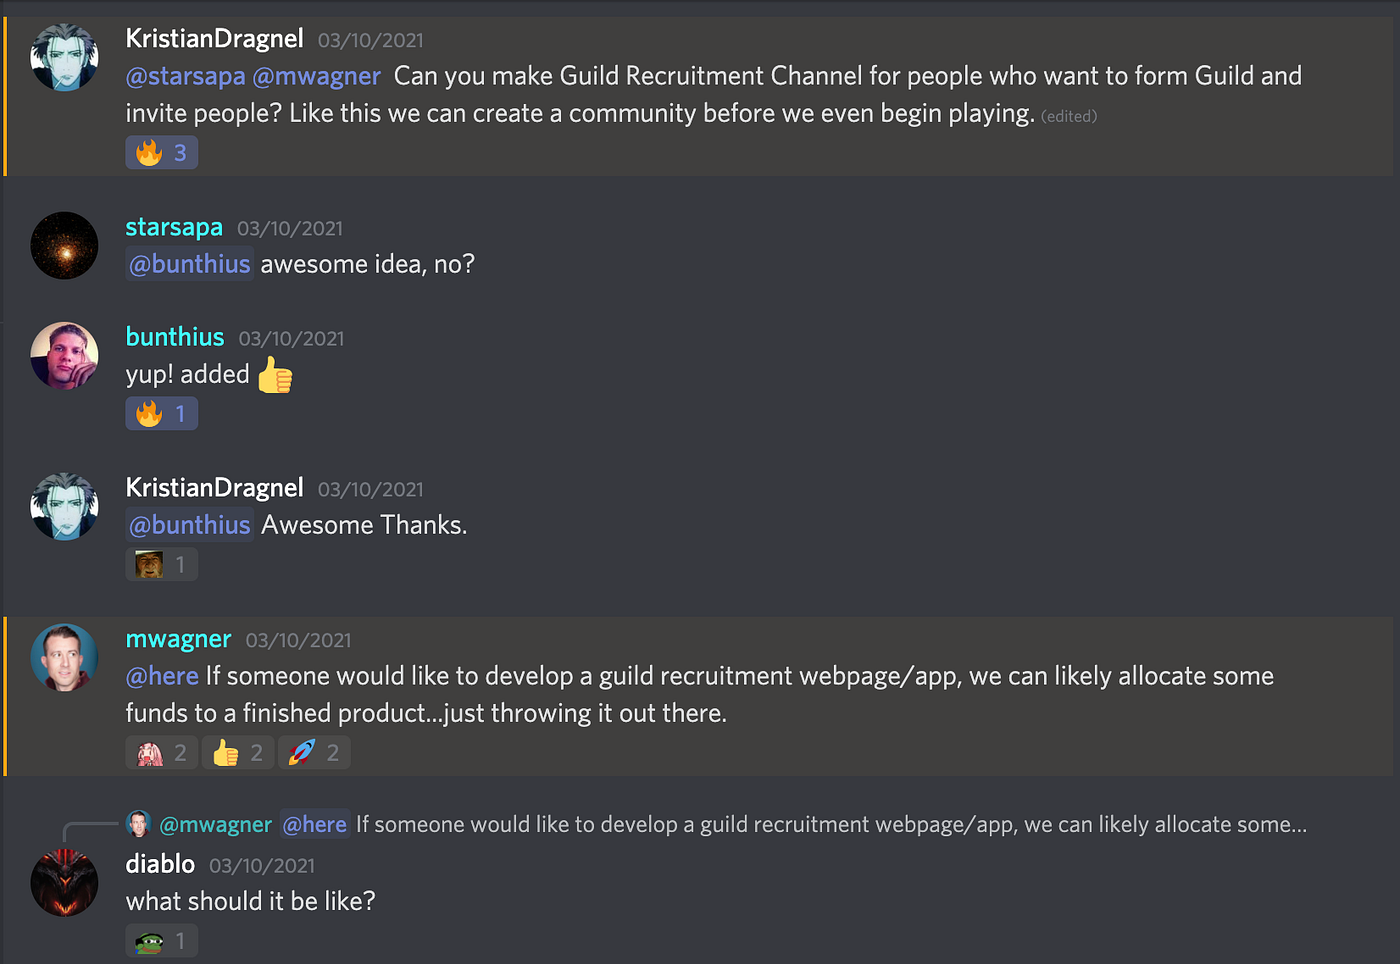Open KristianDragnel's profile via his avatar
Viewport: 1400px width, 964px height.
(x=63, y=57)
